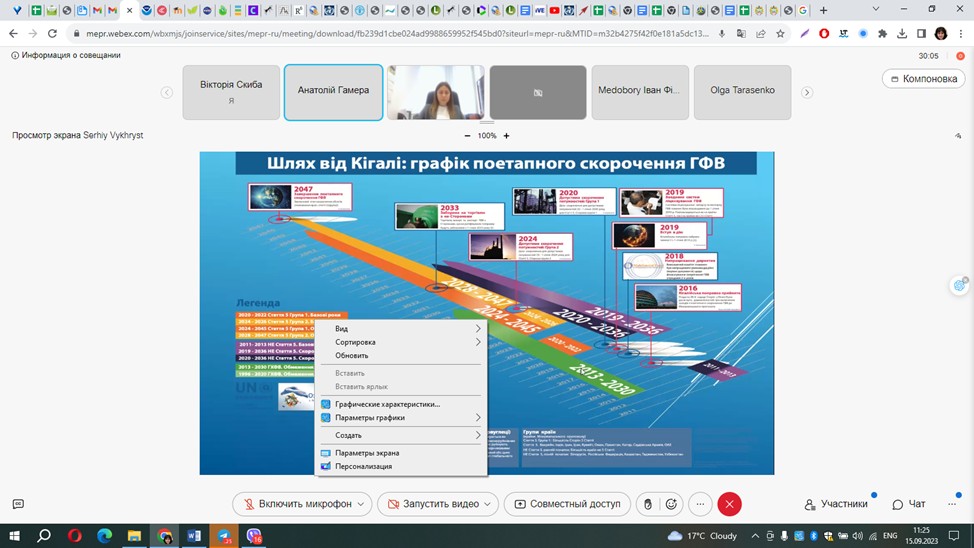Open the Компоновка layout button
Image resolution: width=974 pixels, height=548 pixels.
tap(924, 79)
